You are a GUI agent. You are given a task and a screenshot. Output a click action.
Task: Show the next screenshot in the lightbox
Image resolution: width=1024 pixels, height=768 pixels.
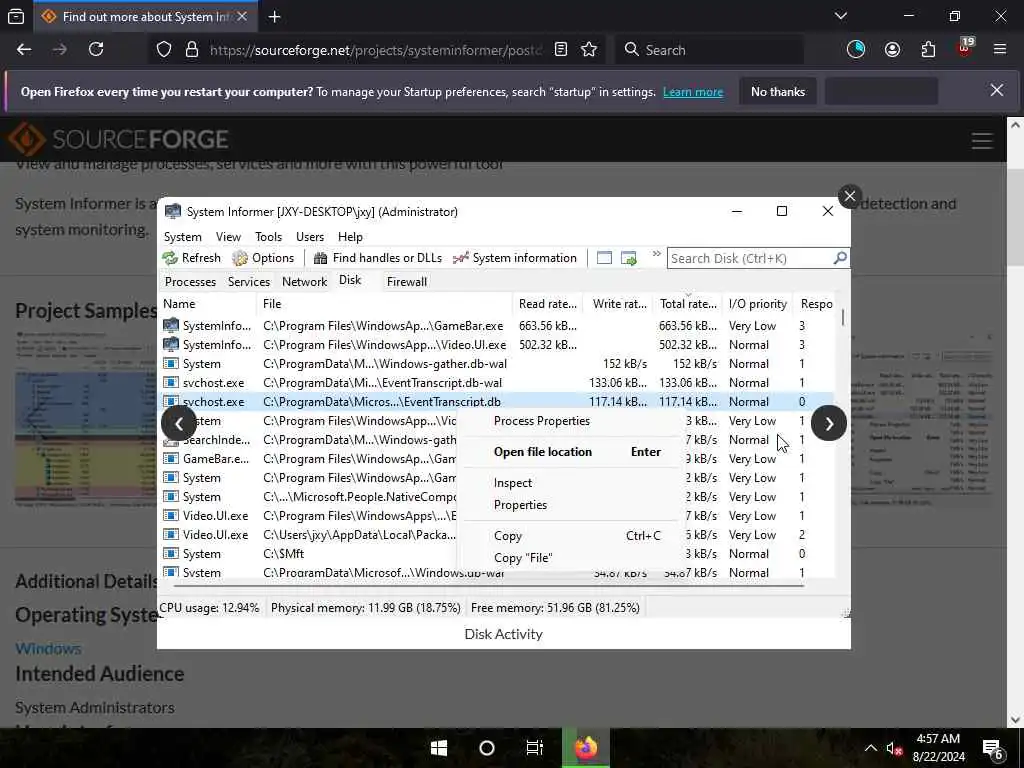click(829, 423)
